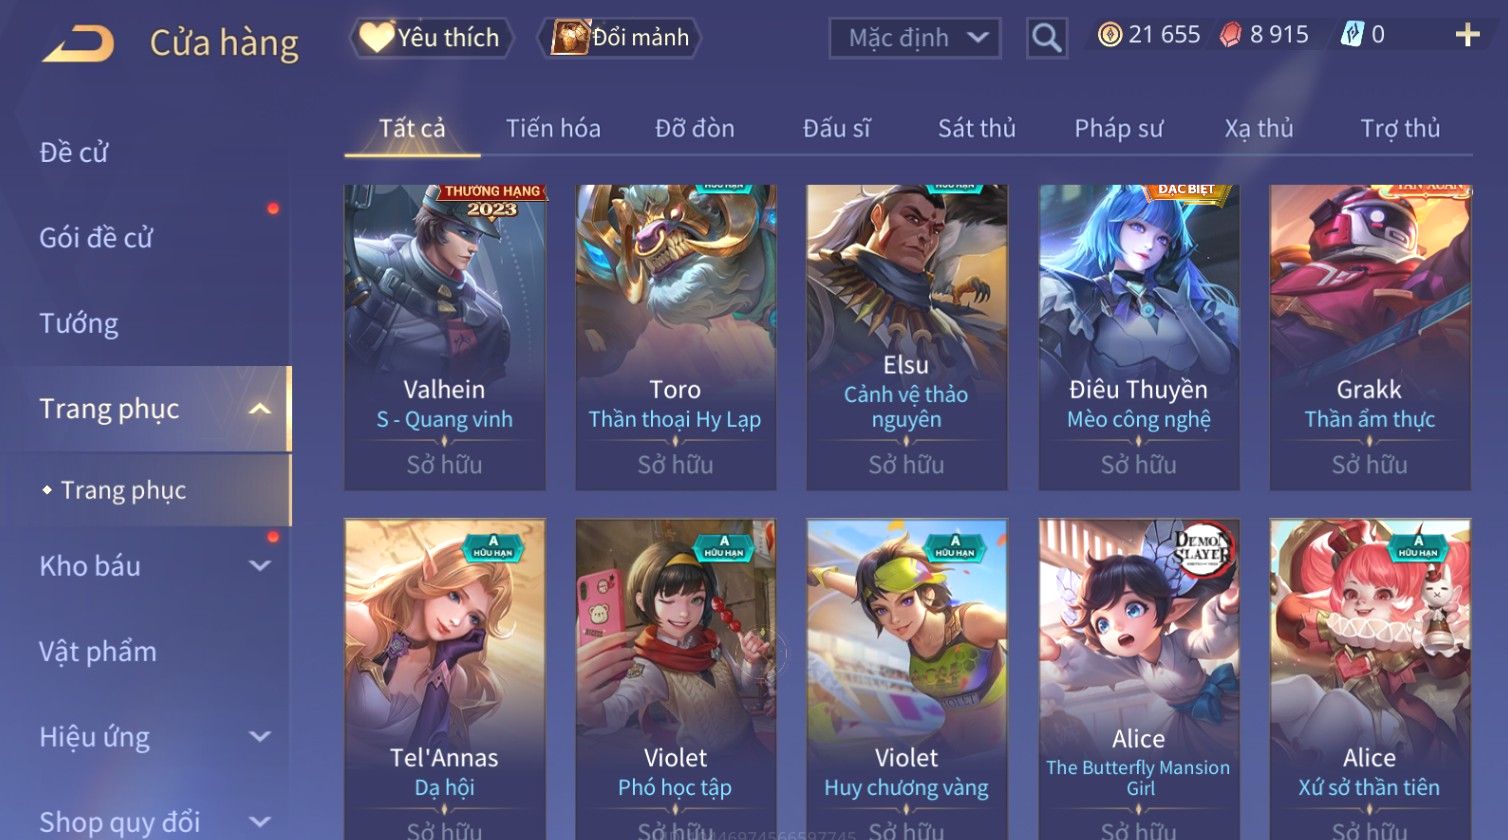Switch to the Pháp sư tab
Image resolution: width=1508 pixels, height=840 pixels.
coord(1119,129)
